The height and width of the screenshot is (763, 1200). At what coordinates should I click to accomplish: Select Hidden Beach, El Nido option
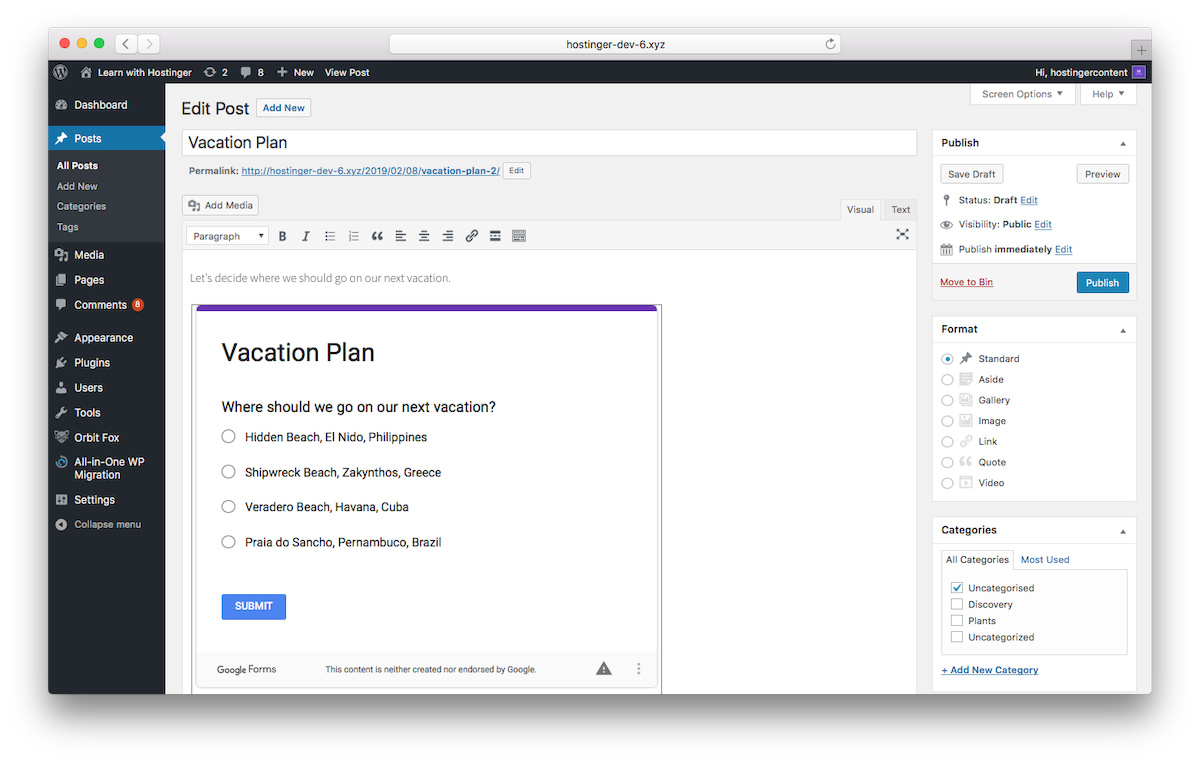tap(228, 437)
